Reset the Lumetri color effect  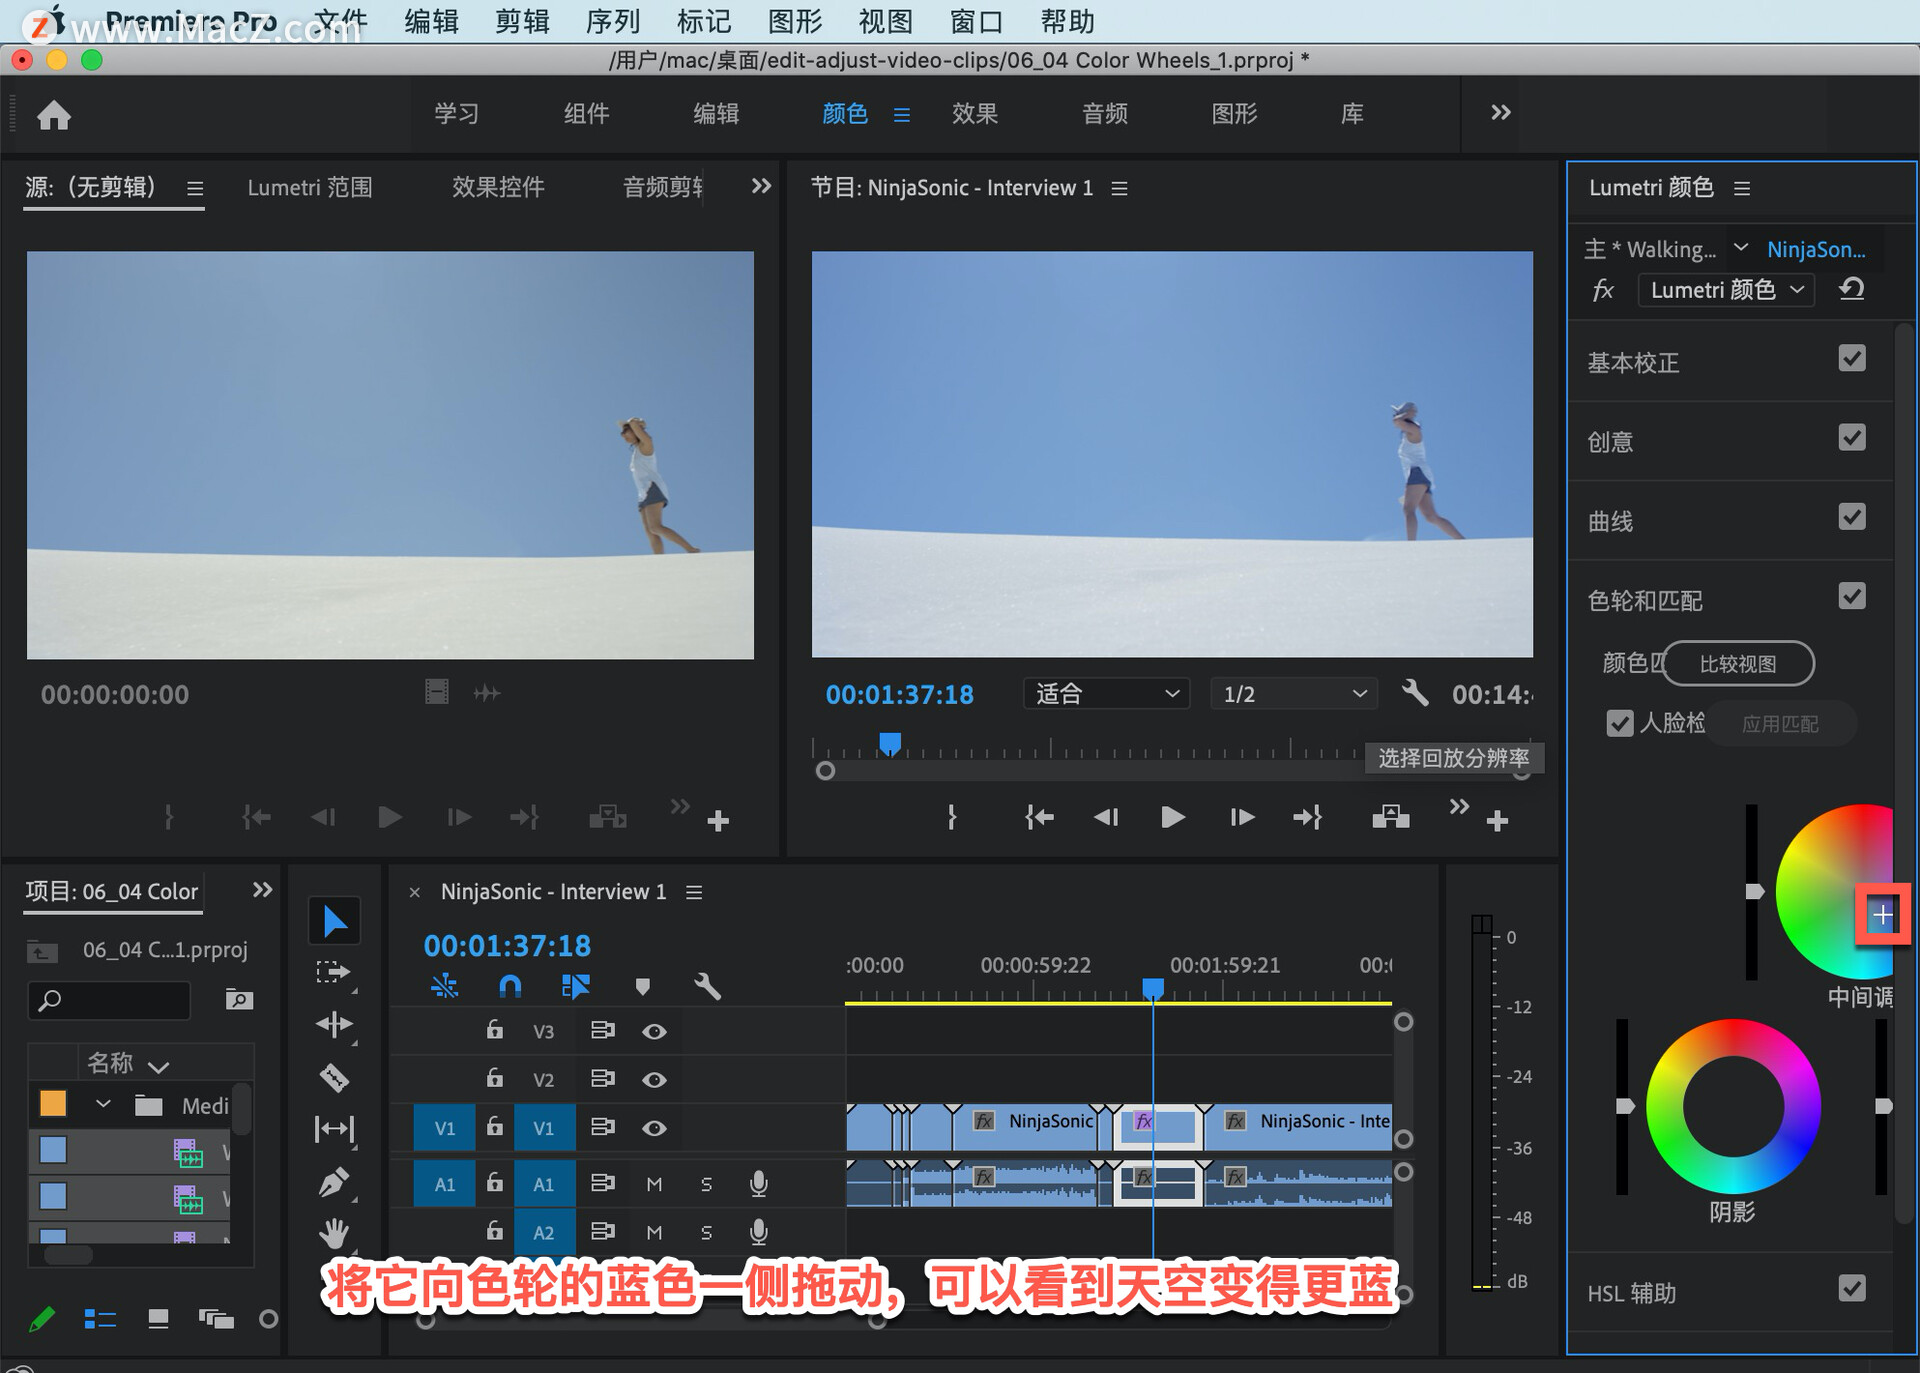(x=1851, y=289)
